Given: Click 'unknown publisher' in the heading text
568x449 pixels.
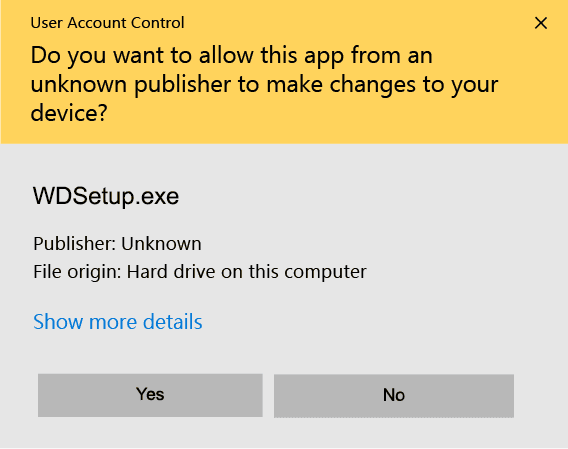Looking at the screenshot, I should [130, 85].
